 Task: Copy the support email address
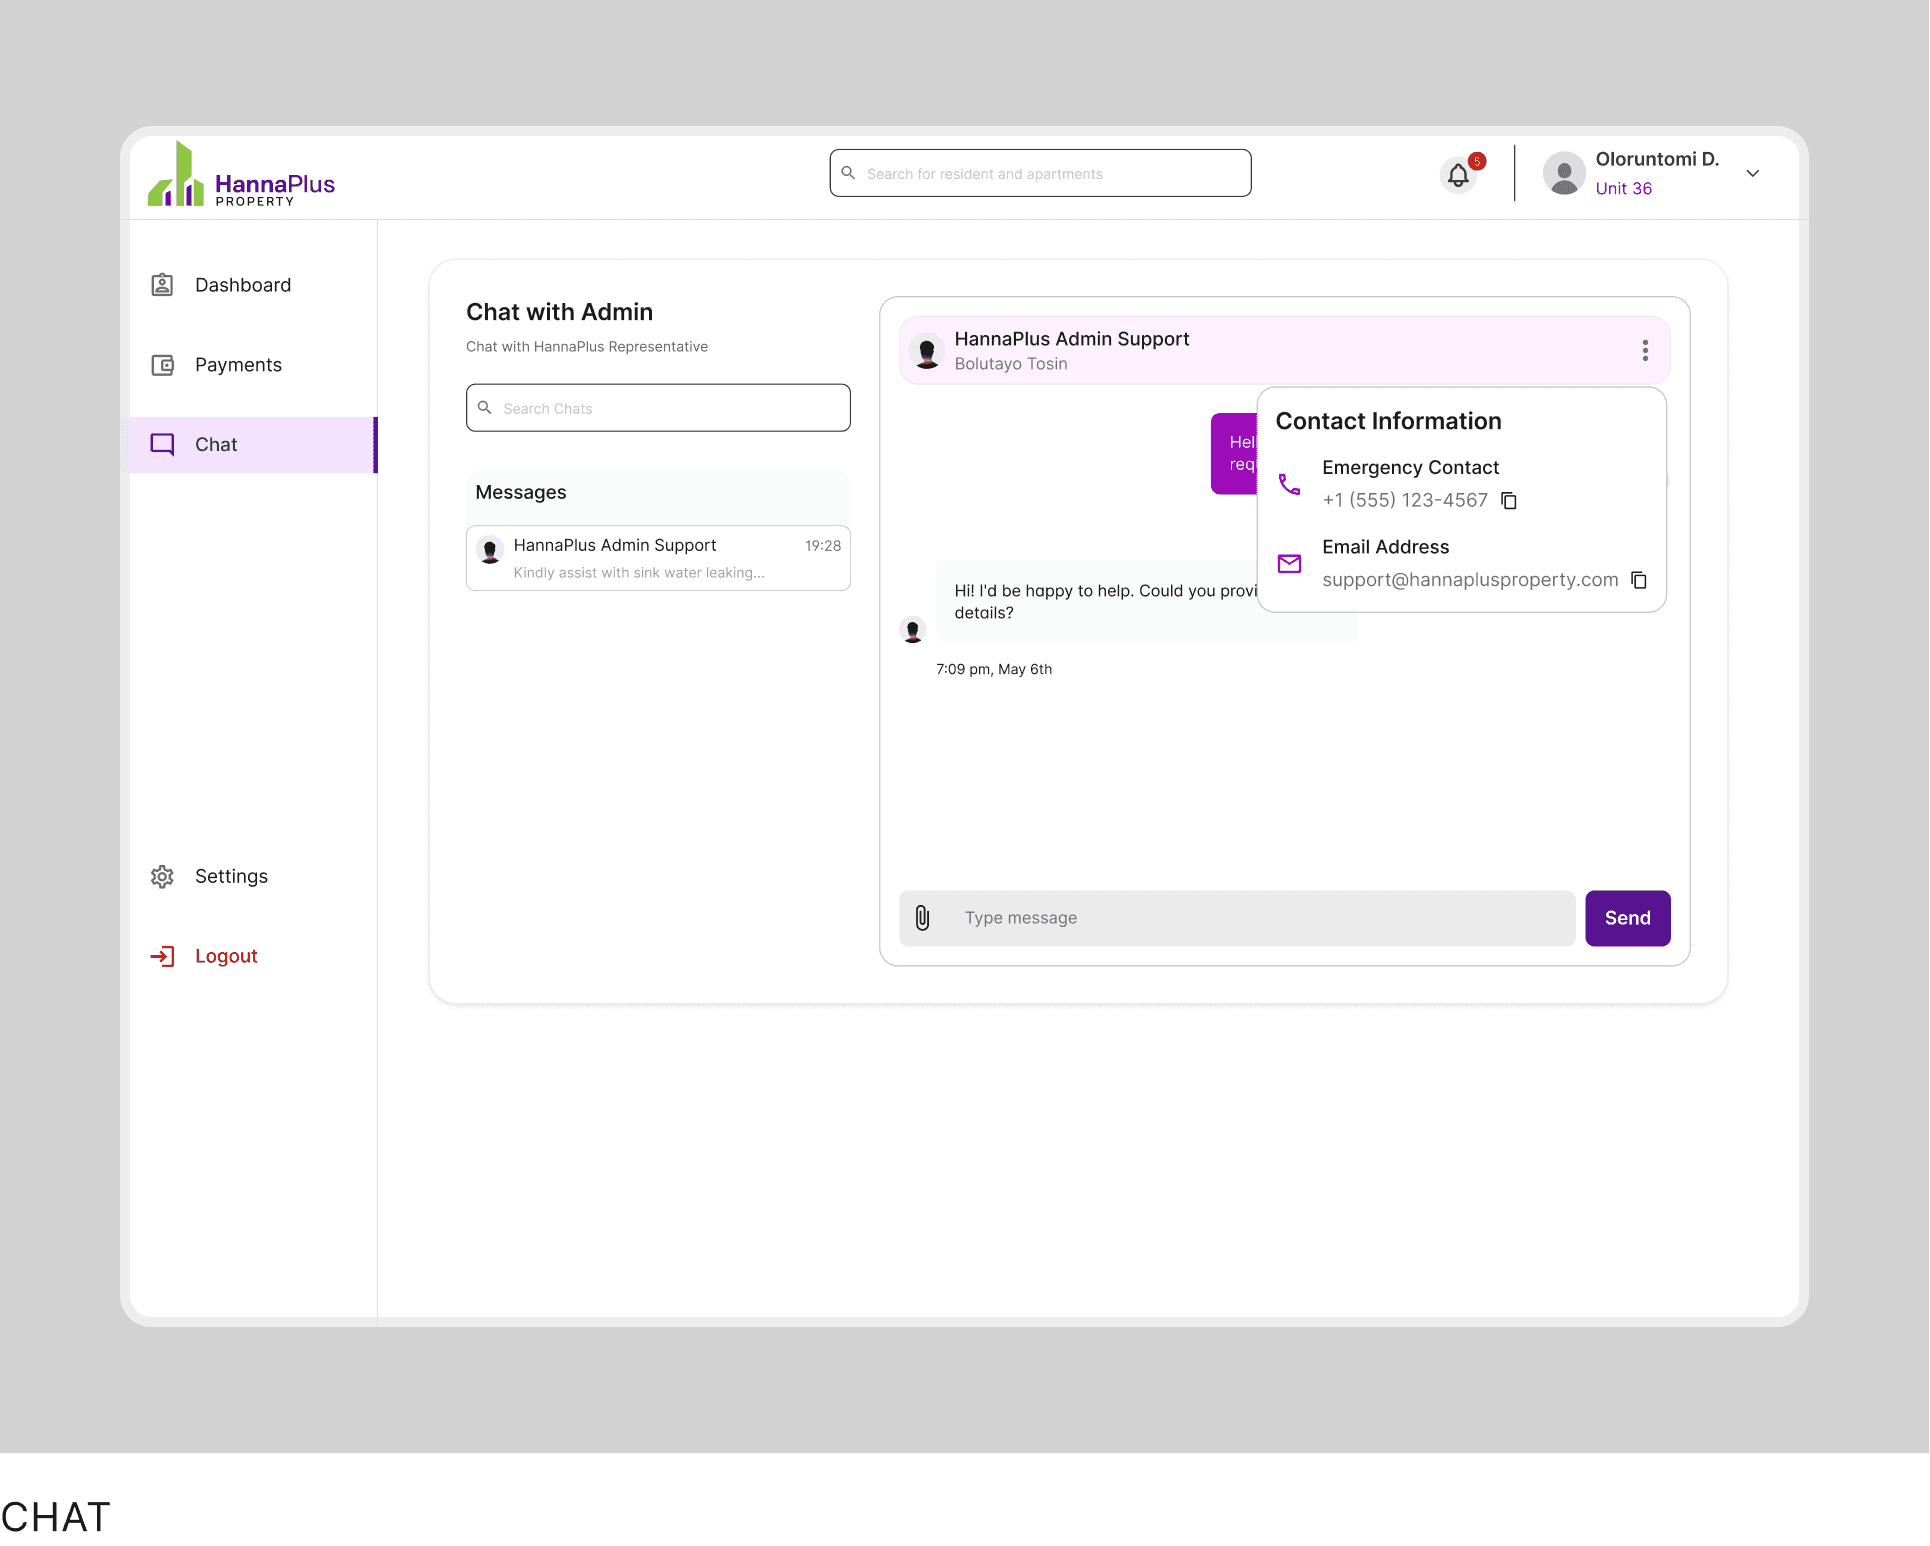[x=1638, y=580]
